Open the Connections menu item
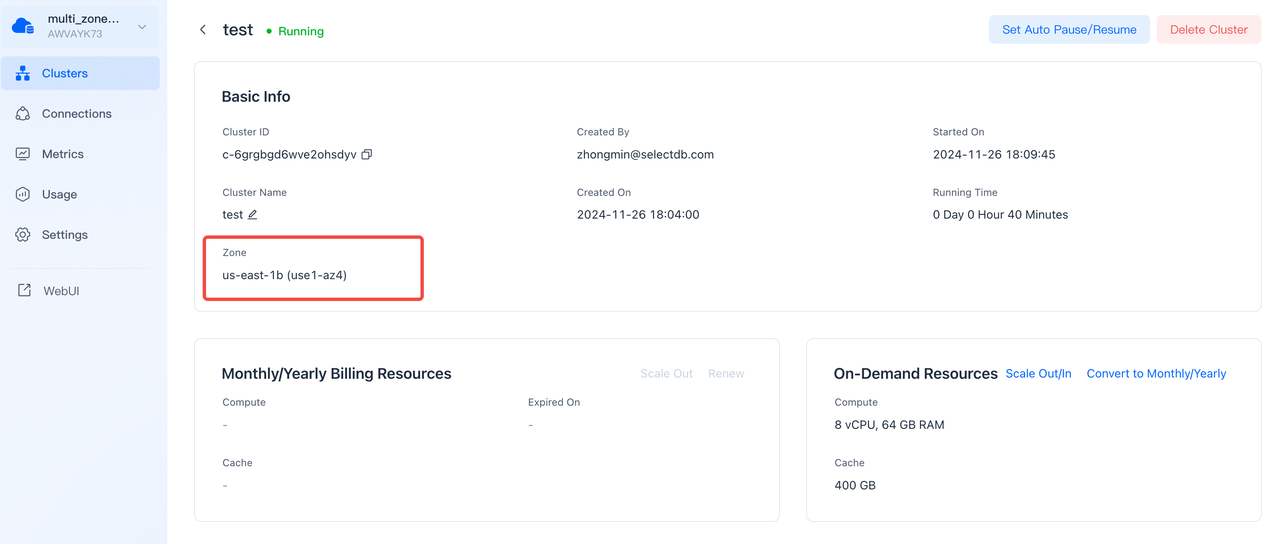 pos(76,114)
